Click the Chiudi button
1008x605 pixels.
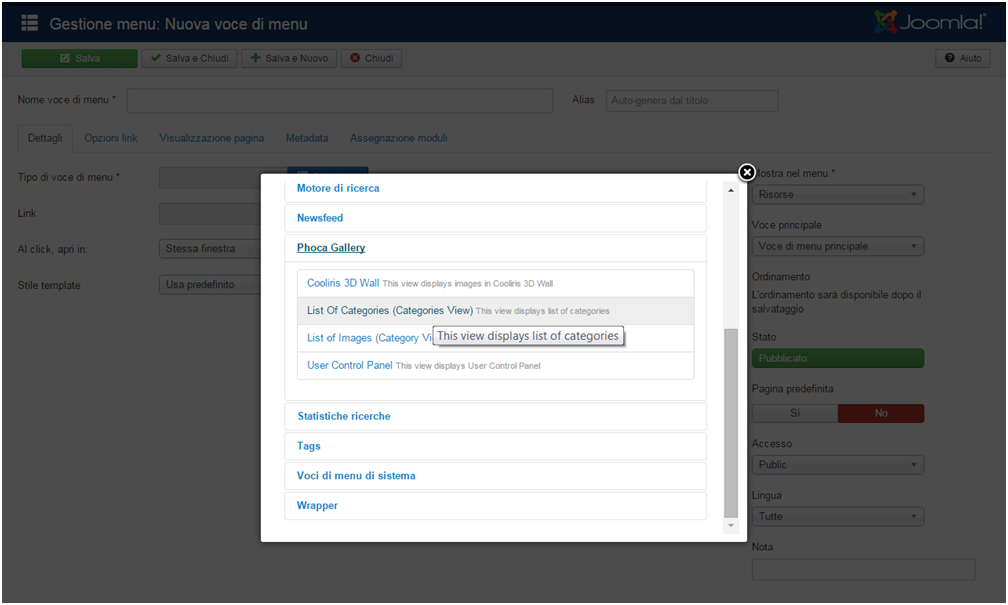(371, 58)
